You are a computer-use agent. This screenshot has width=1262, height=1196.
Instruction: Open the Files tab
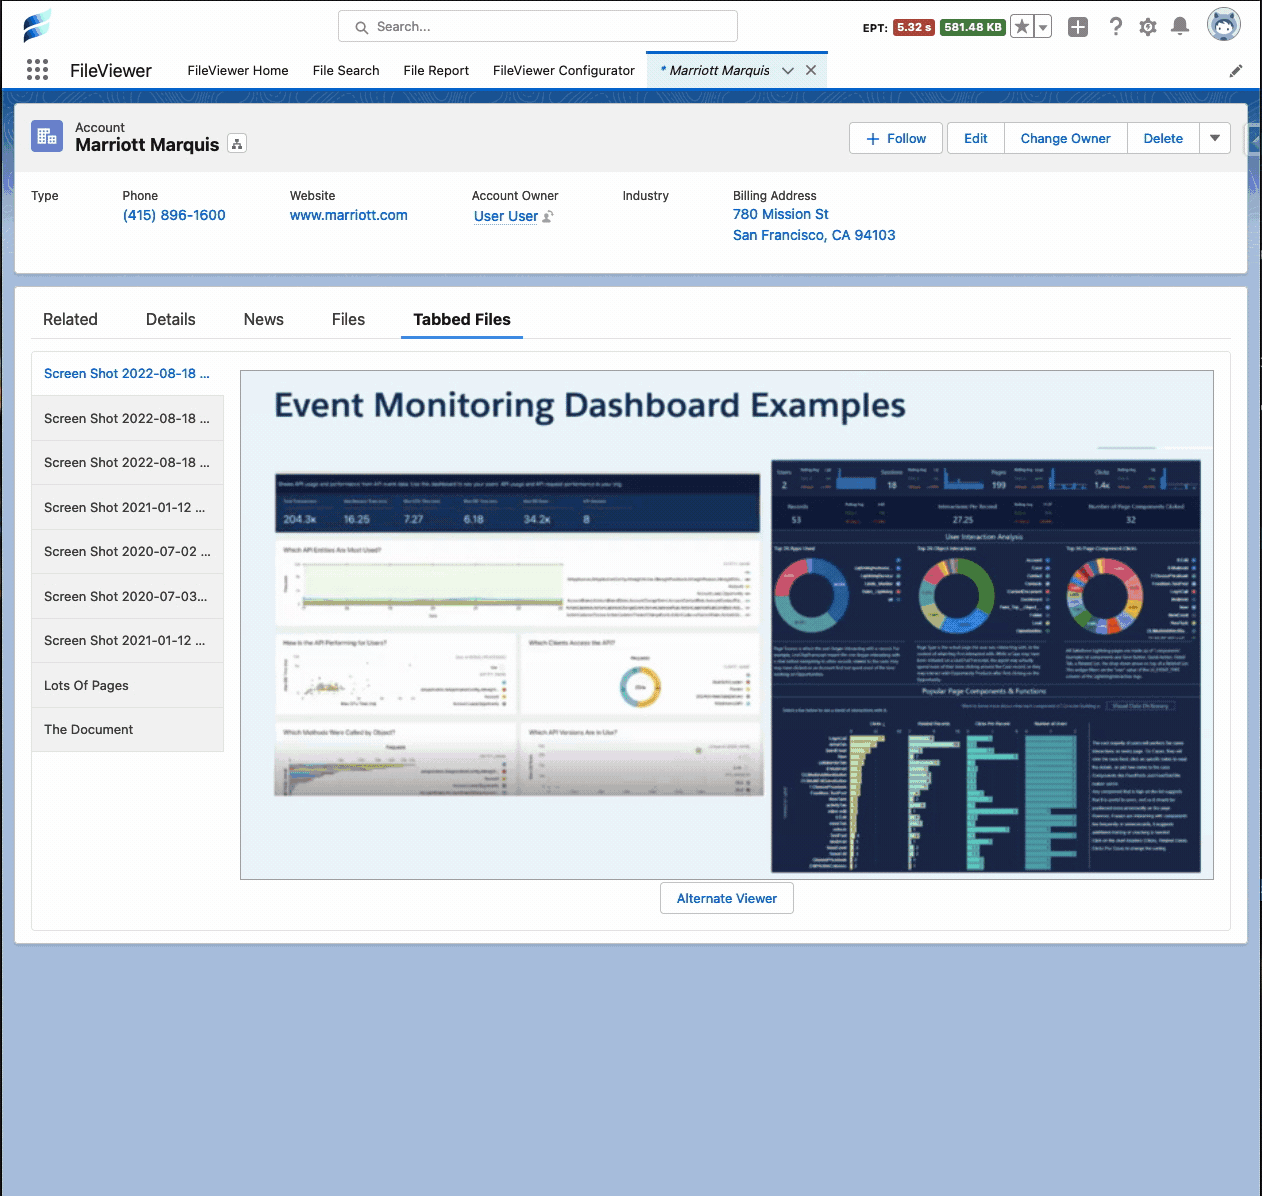348,319
